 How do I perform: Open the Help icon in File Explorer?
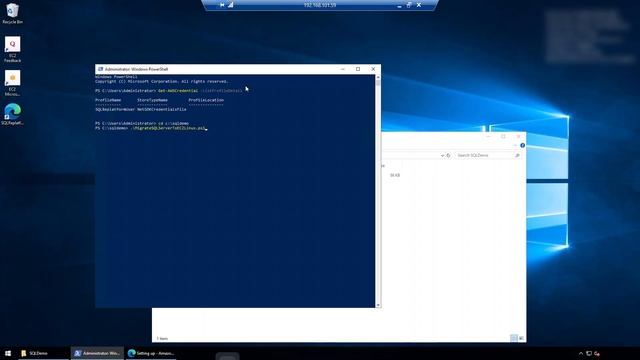[522, 145]
